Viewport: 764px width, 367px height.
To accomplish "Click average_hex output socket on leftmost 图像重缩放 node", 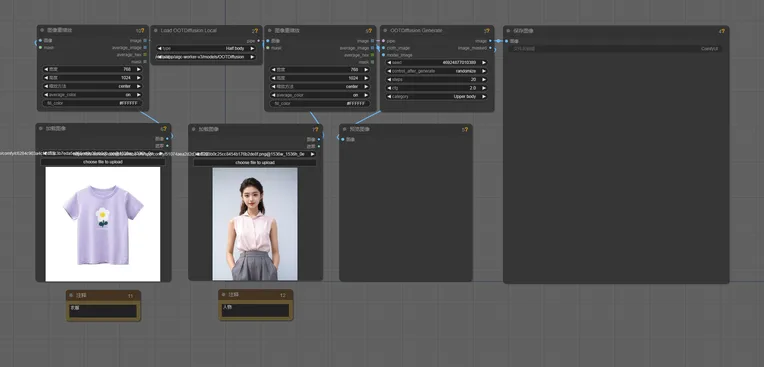I will [x=145, y=55].
